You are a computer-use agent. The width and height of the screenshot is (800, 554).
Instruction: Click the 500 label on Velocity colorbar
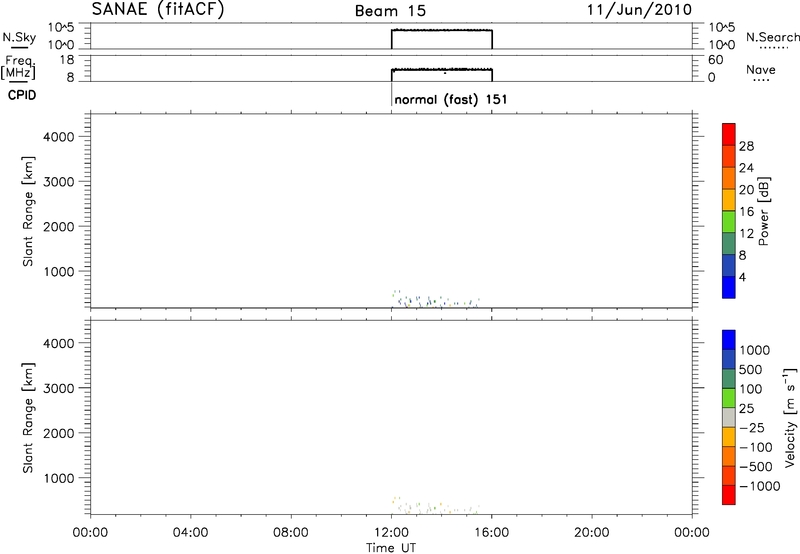tap(750, 370)
